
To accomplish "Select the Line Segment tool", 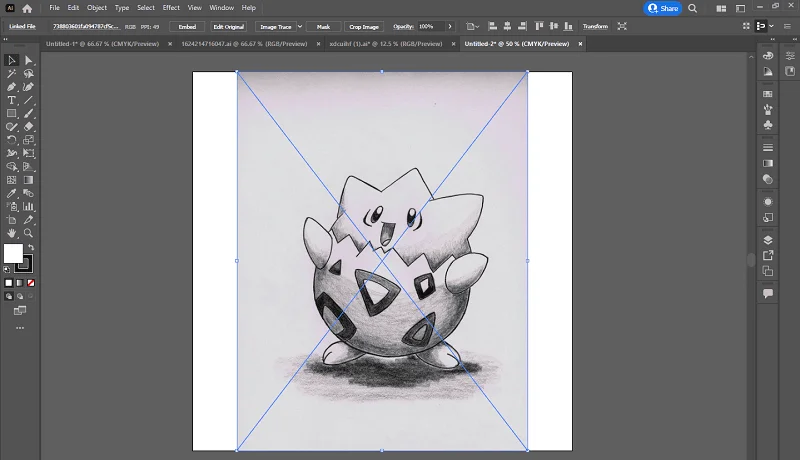I will point(29,100).
